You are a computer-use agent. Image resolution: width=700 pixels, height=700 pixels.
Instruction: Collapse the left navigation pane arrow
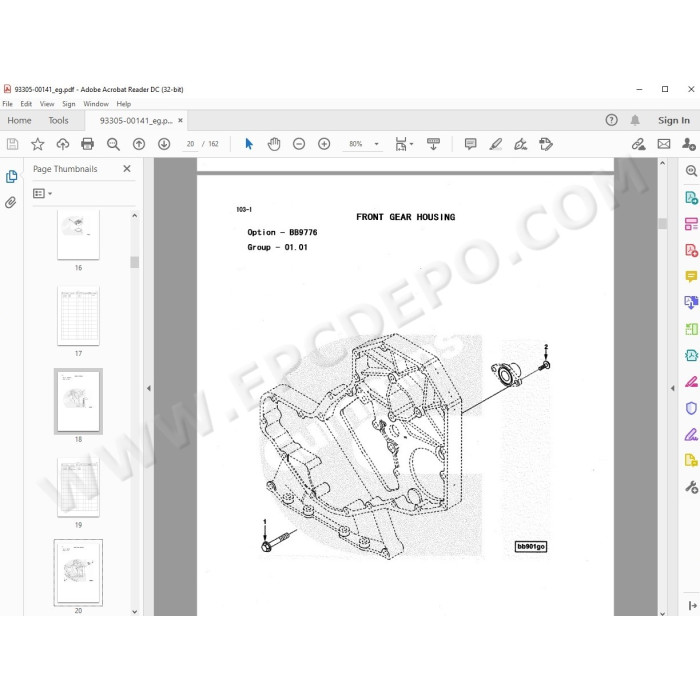pos(149,388)
